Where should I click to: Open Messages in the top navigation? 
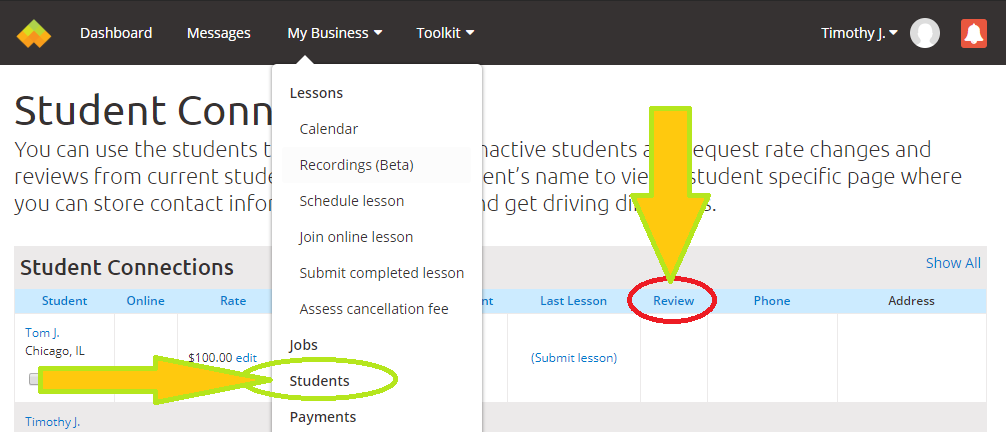point(218,33)
